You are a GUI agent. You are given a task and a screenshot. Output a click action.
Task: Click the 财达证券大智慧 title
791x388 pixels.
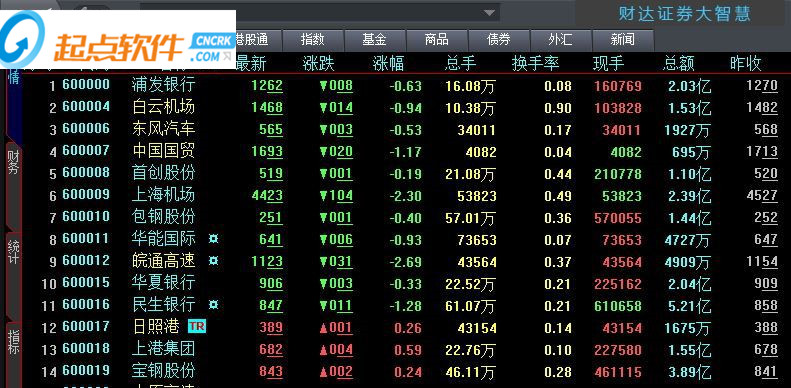coord(684,14)
